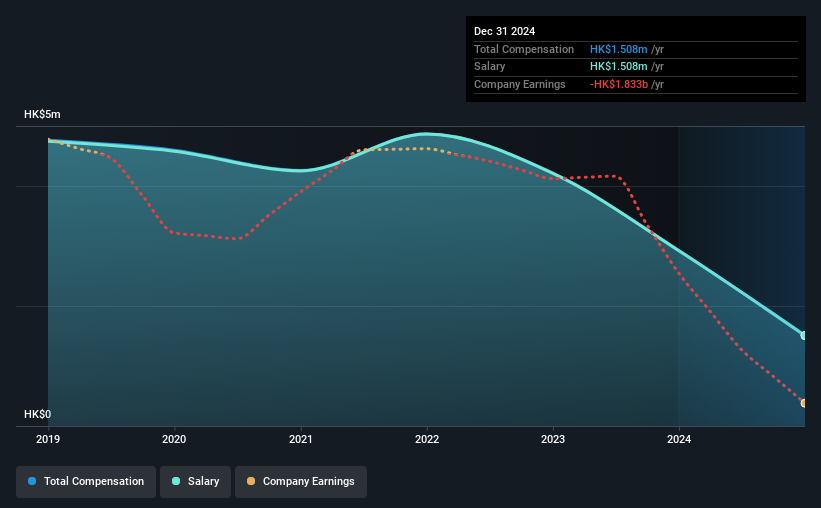The width and height of the screenshot is (821, 508).
Task: Click the 2022 x-axis label
Action: [x=427, y=439]
